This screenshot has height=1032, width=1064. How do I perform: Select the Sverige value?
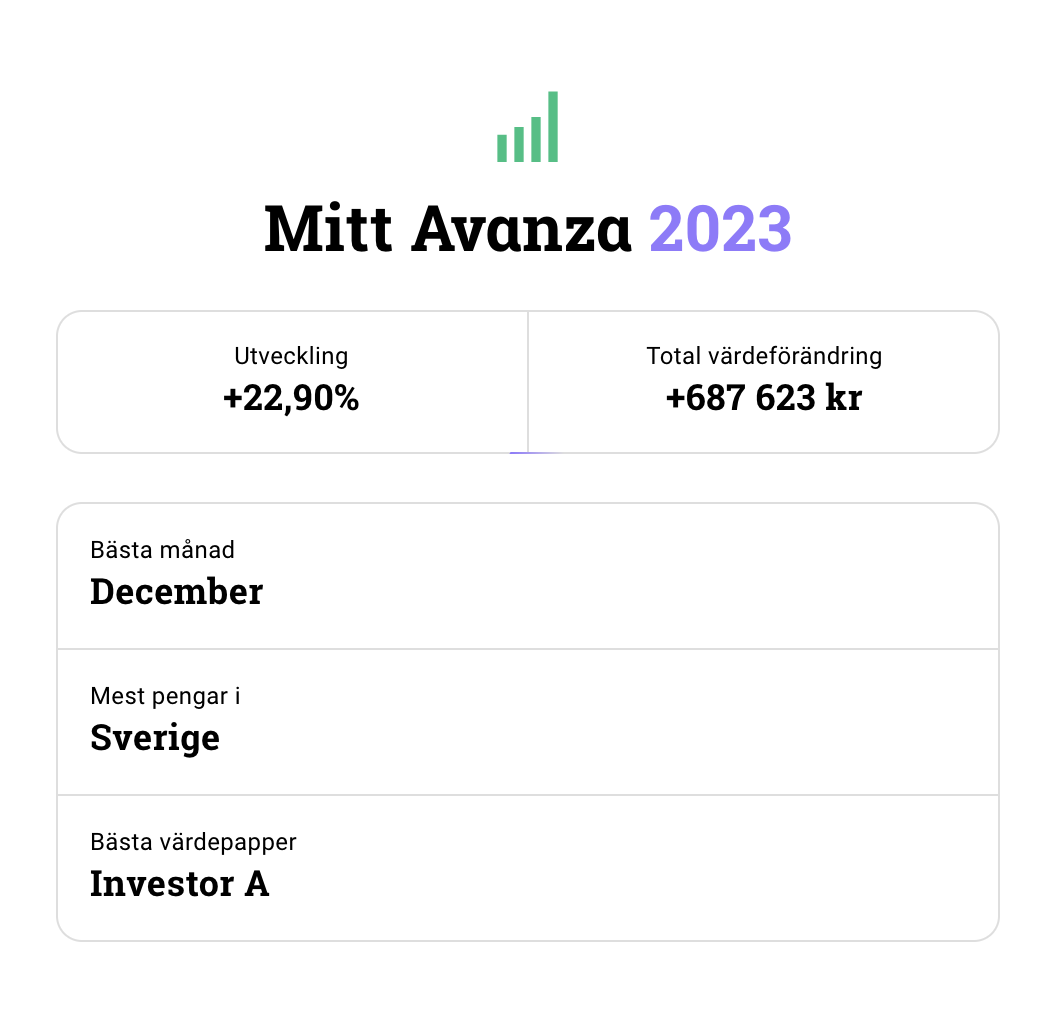(x=155, y=738)
